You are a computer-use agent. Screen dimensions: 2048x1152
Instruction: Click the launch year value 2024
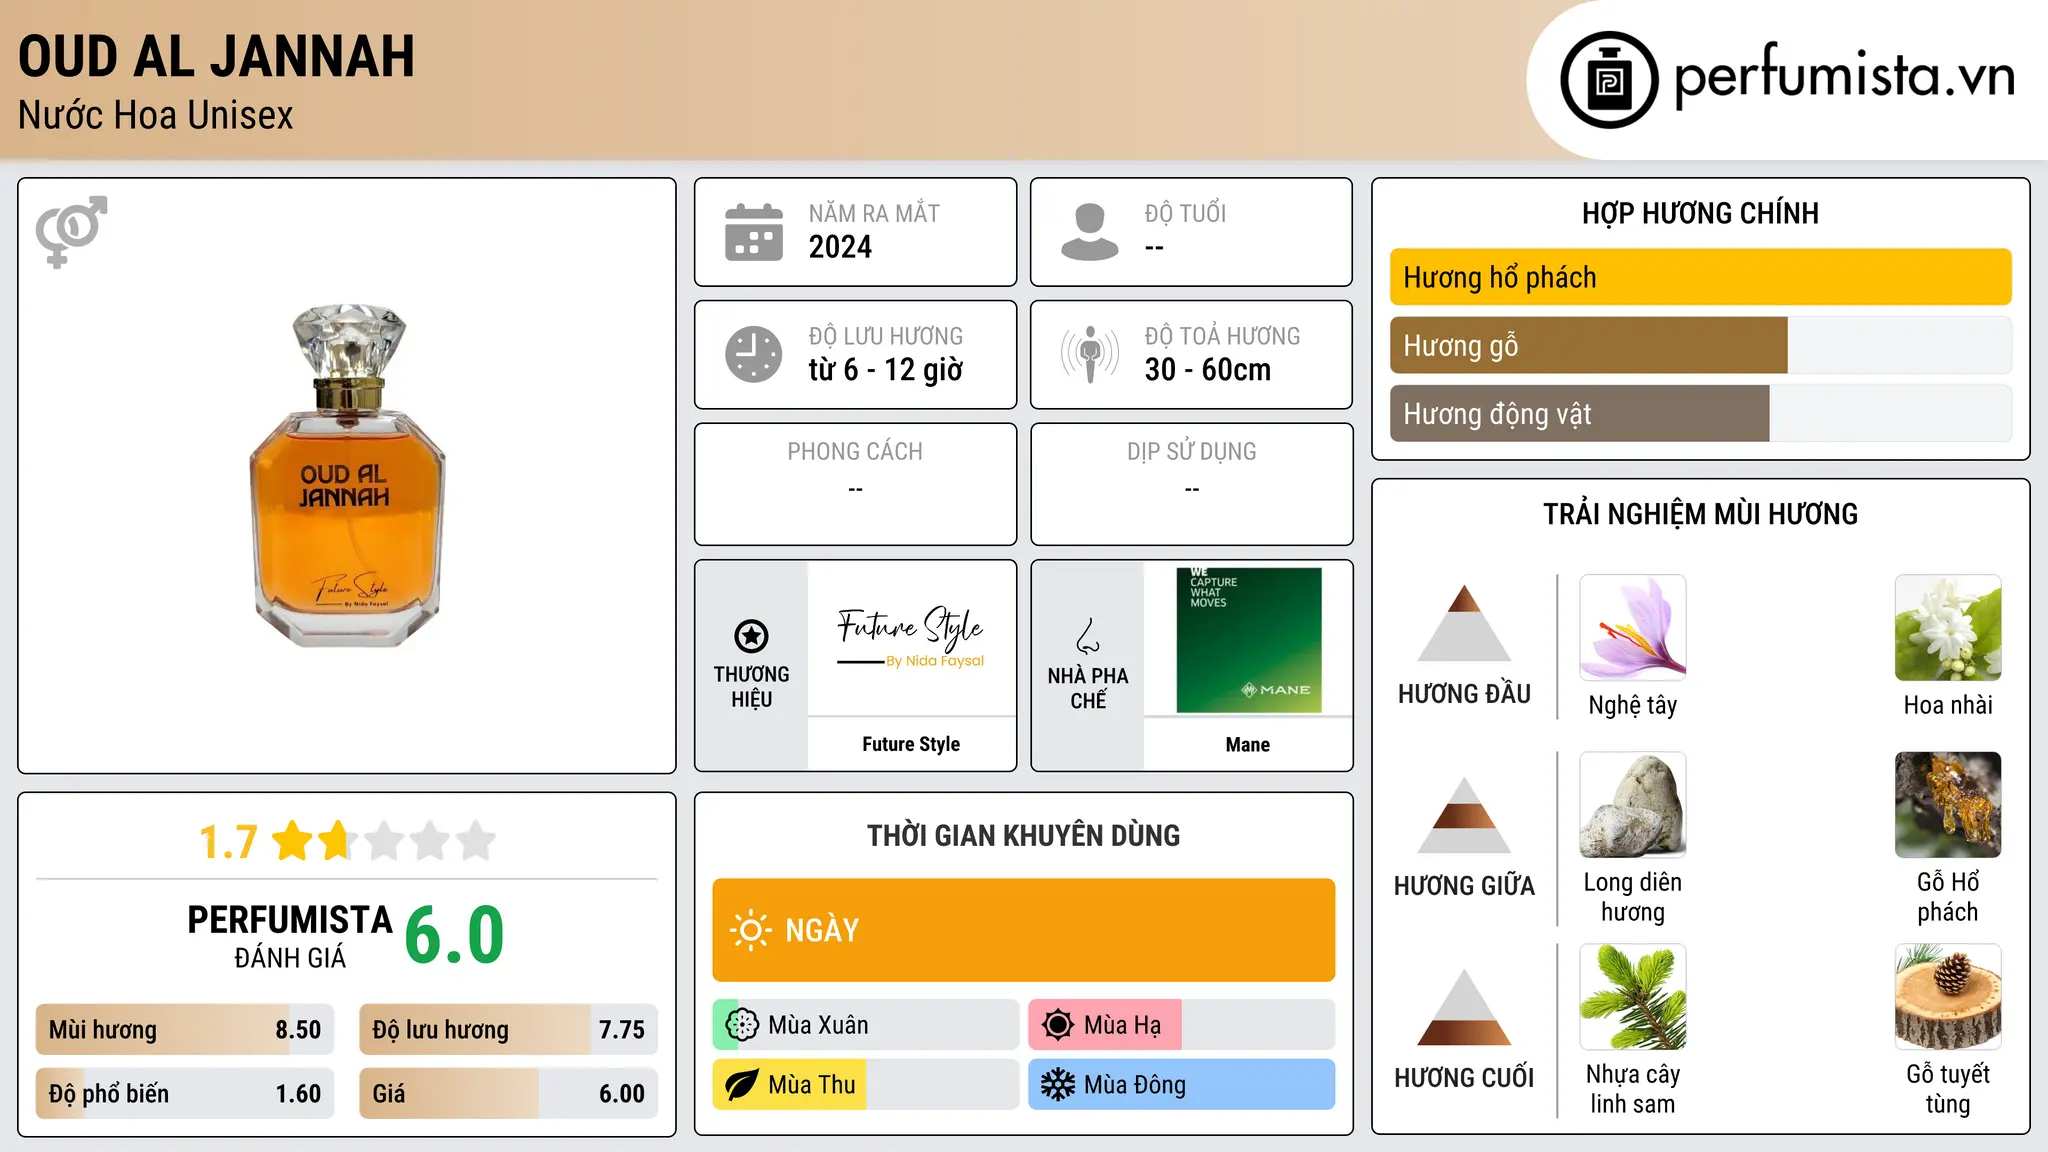click(840, 247)
